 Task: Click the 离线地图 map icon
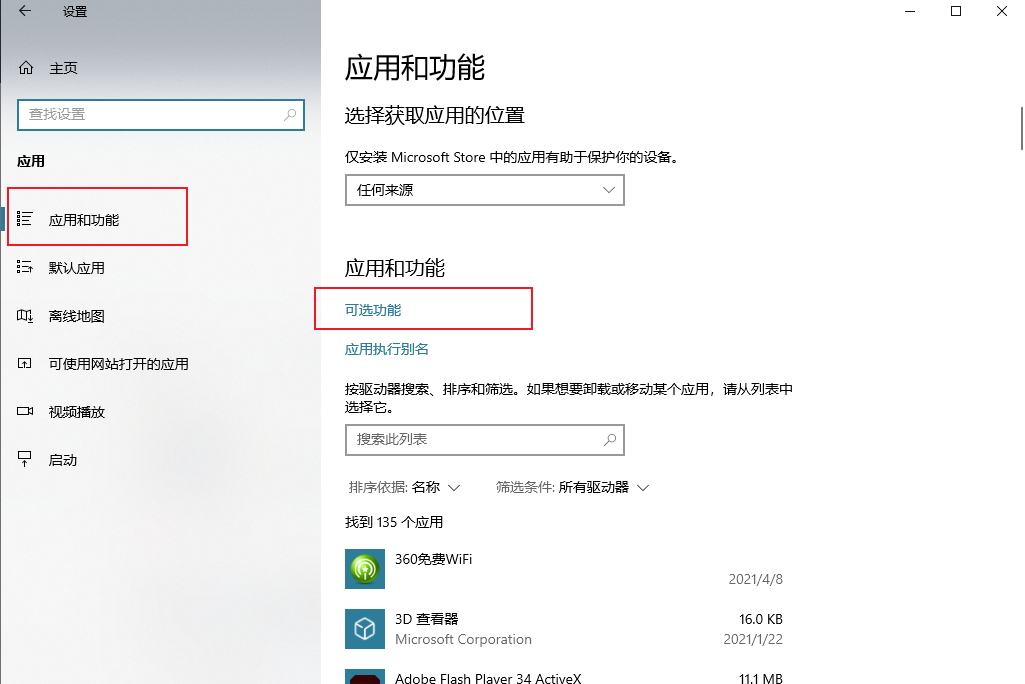coord(25,316)
